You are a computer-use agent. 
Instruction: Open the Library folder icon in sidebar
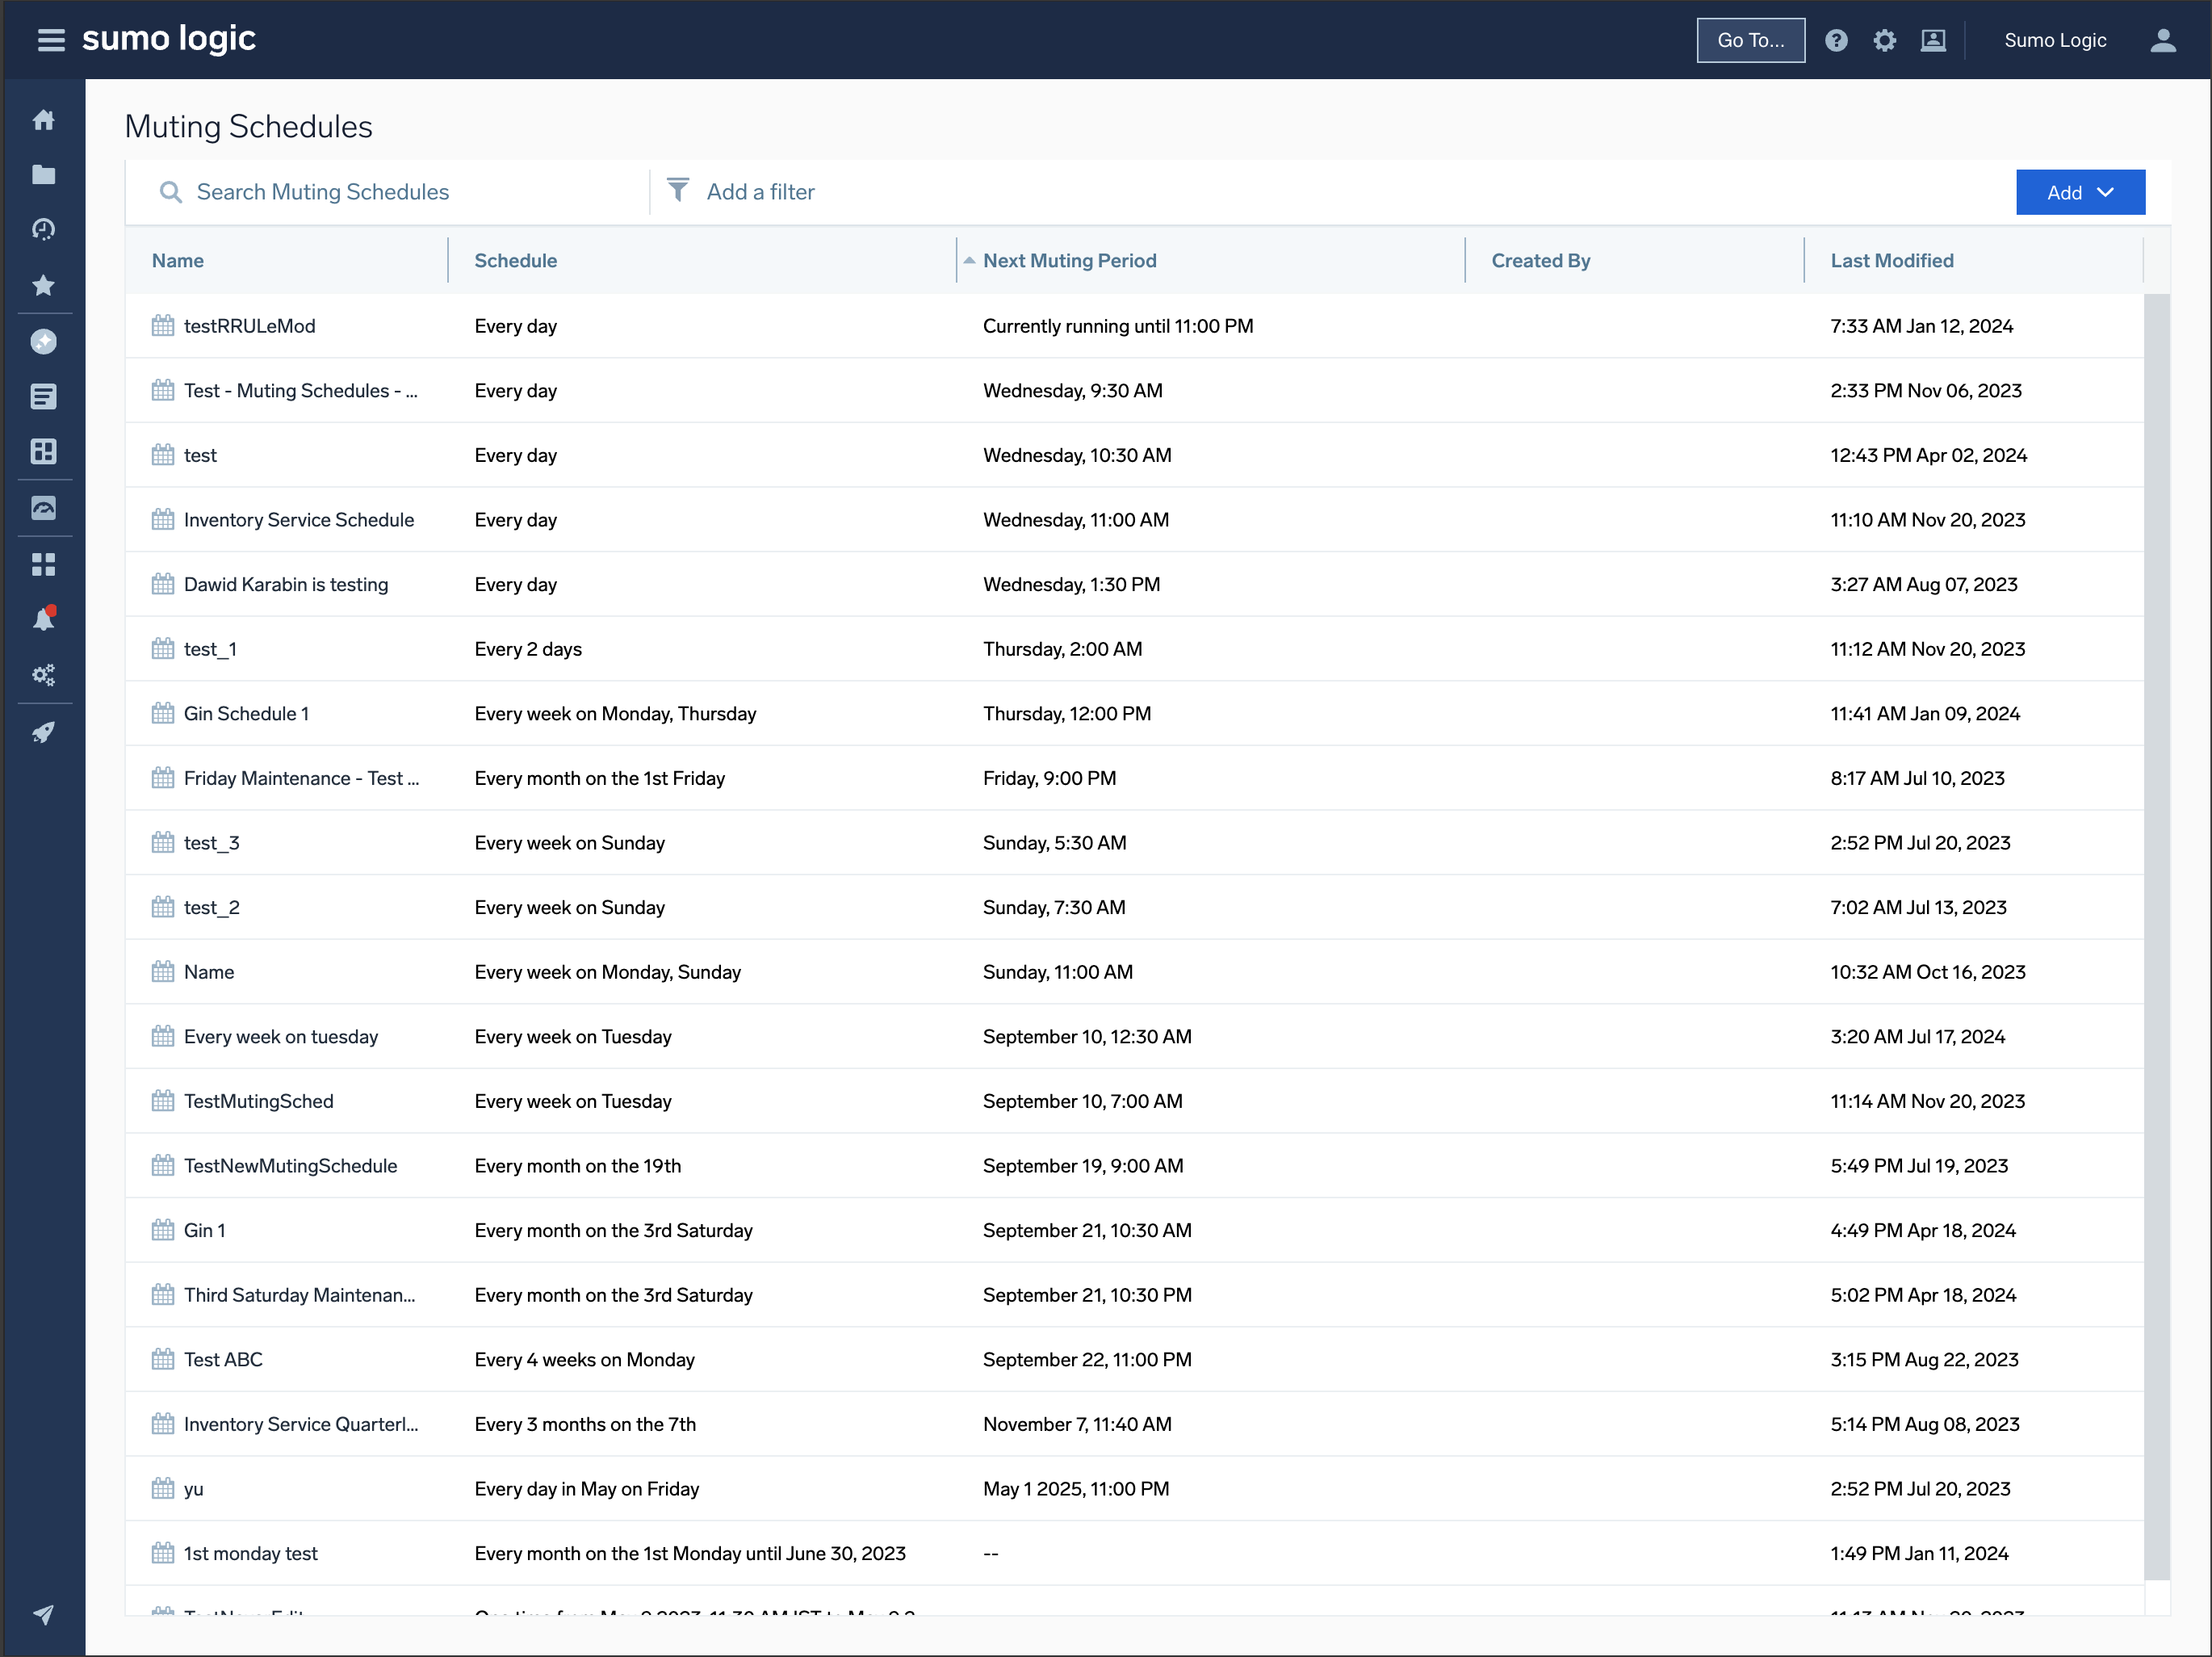tap(44, 174)
